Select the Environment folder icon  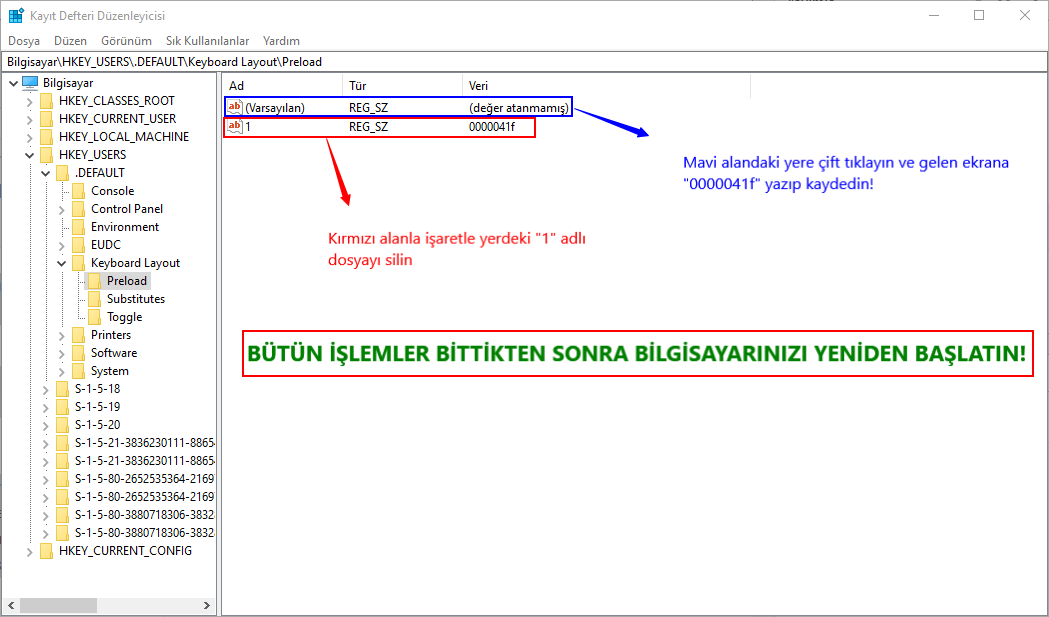(78, 227)
